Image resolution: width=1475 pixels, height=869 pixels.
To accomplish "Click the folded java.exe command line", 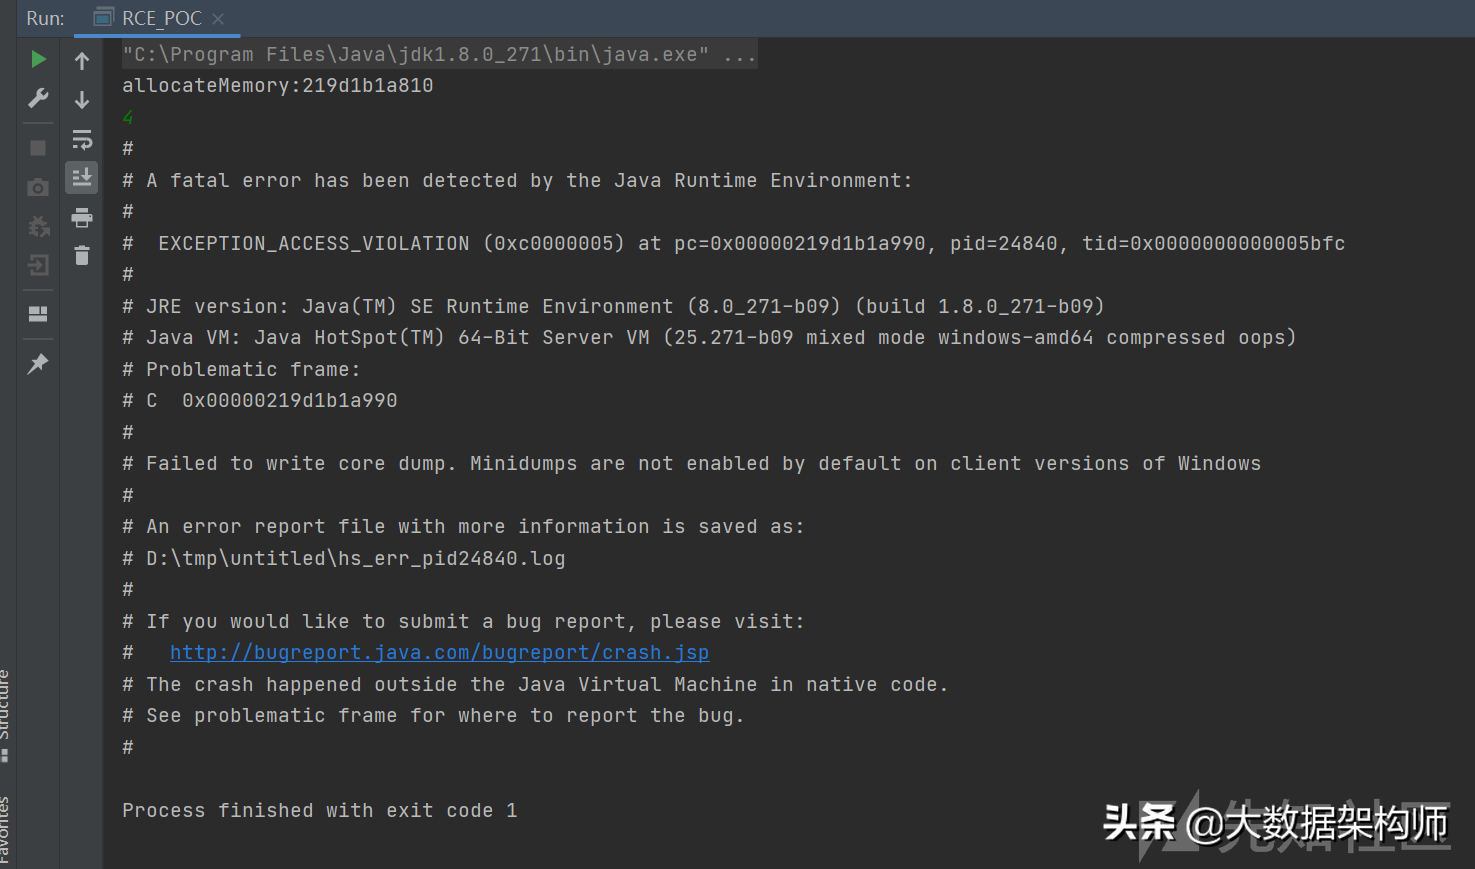I will click(x=439, y=54).
